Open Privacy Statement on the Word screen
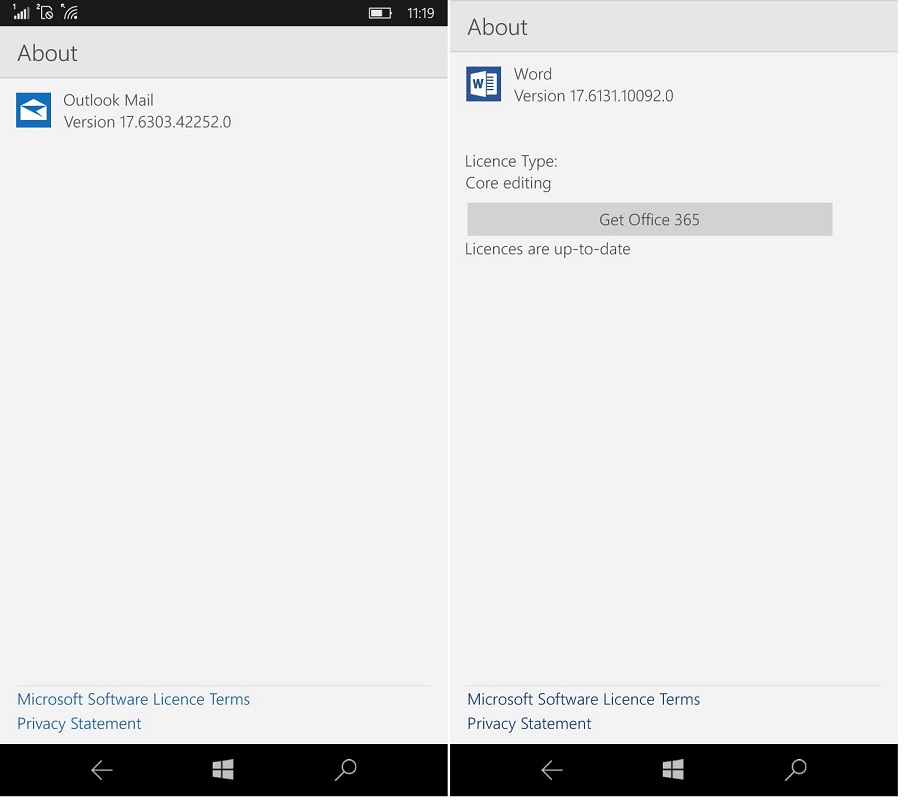Viewport: 904px width, 800px height. [529, 724]
